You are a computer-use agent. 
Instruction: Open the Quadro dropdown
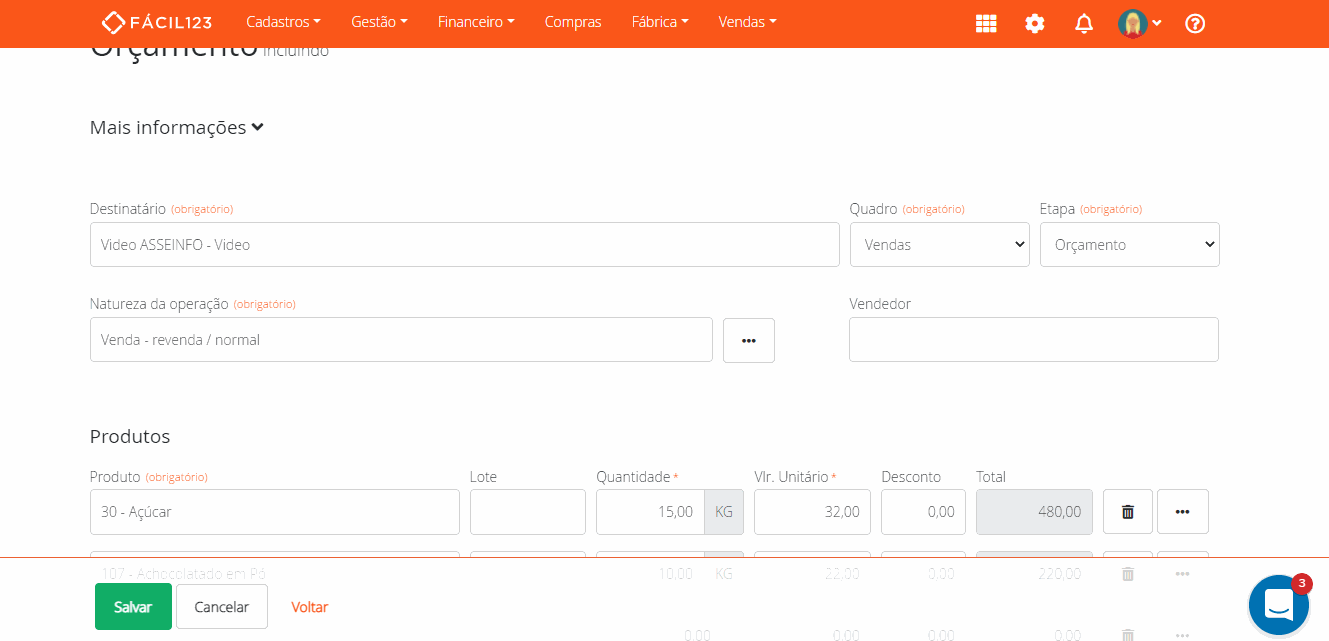[x=939, y=245]
